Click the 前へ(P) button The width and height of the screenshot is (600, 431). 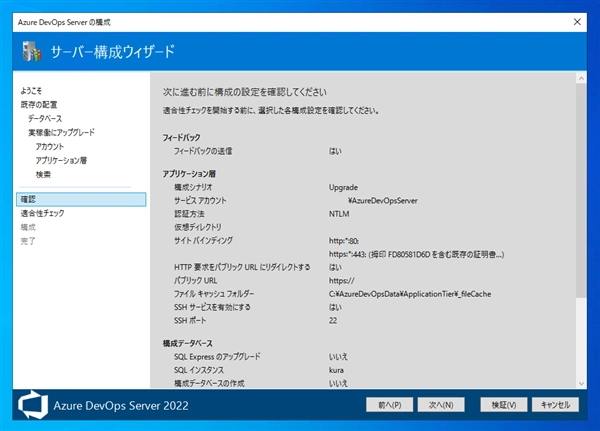pyautogui.click(x=390, y=405)
